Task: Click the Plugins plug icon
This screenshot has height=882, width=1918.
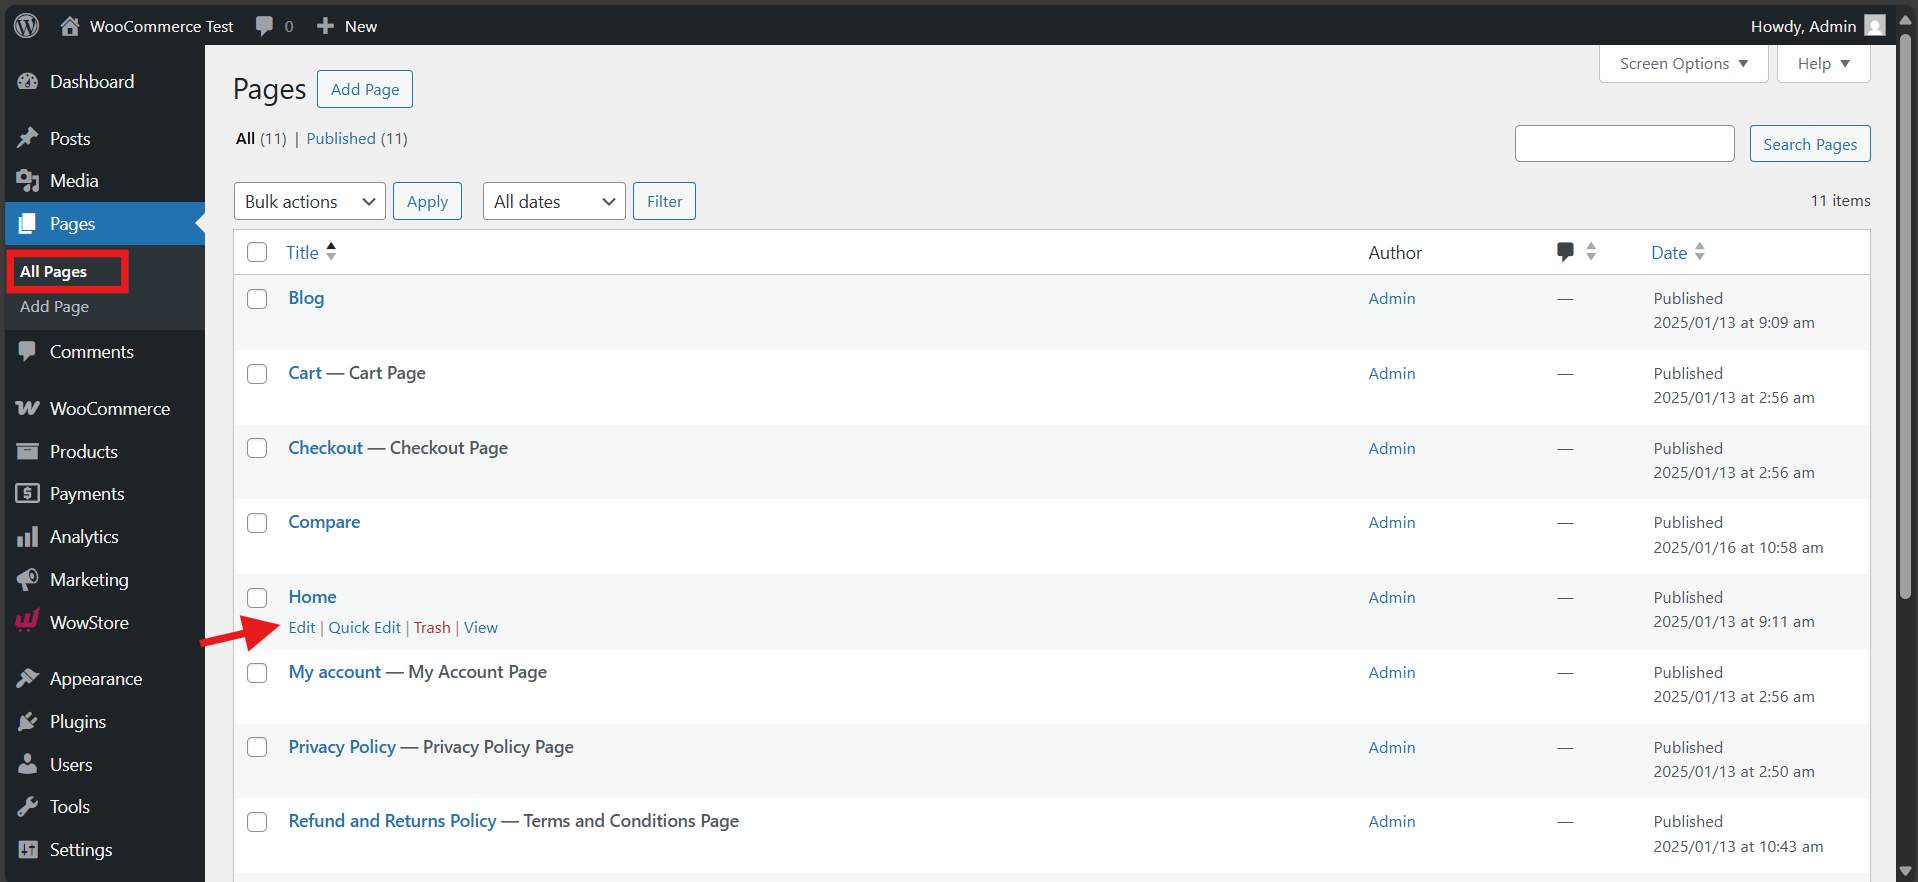Action: click(x=28, y=722)
